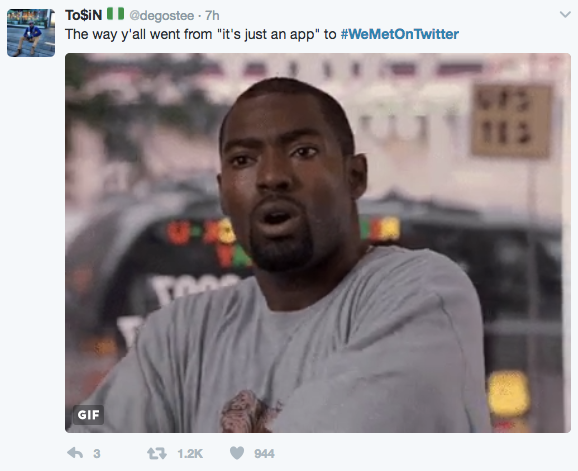The height and width of the screenshot is (471, 578).
Task: Click the 944 likes count
Action: point(264,454)
